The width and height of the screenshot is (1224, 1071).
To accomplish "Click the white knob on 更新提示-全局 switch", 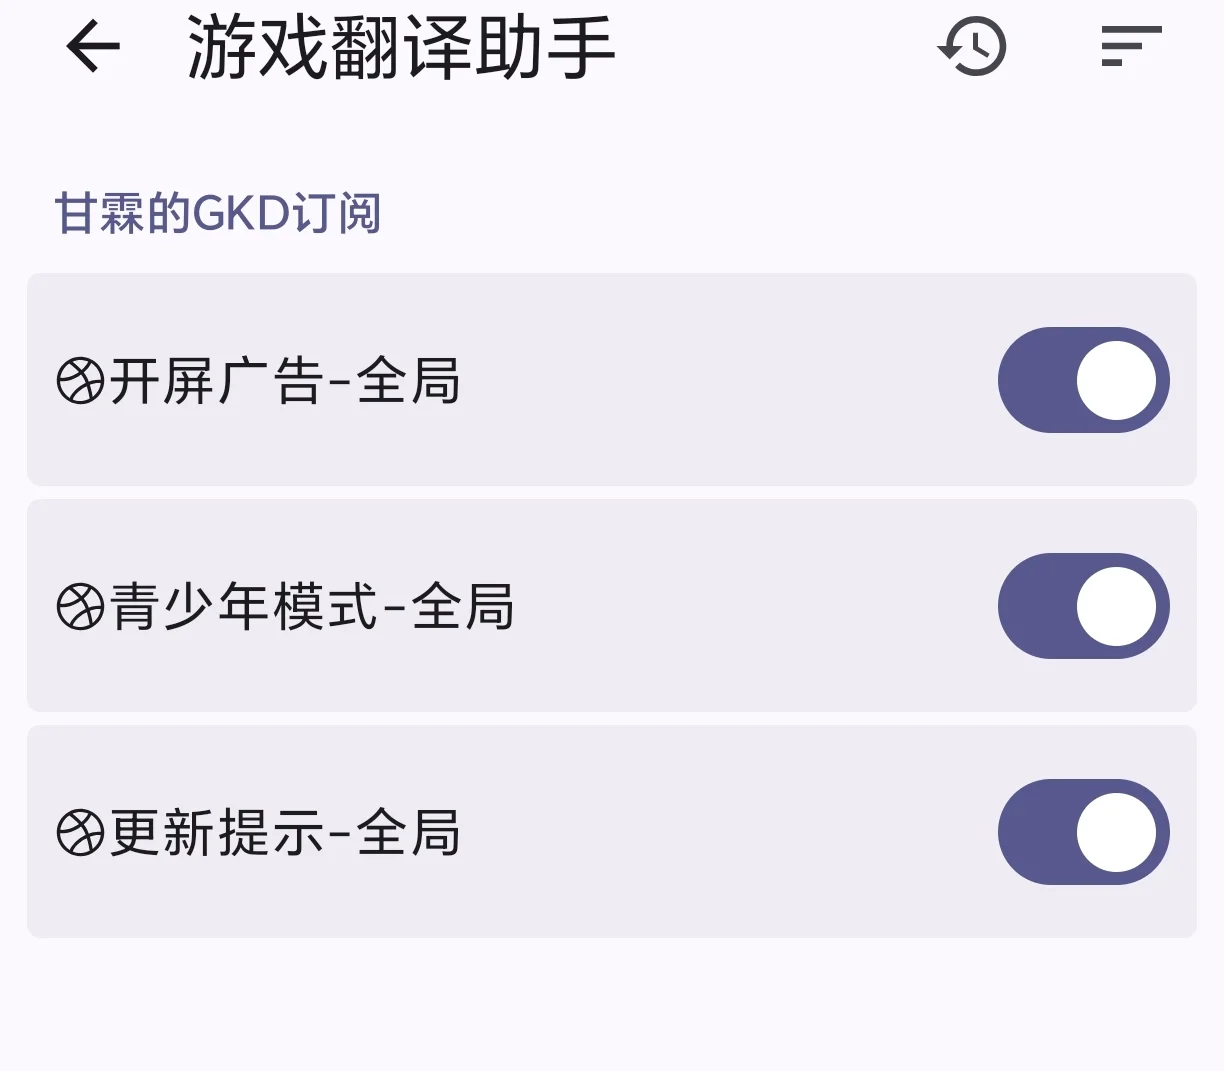I will tap(1116, 832).
